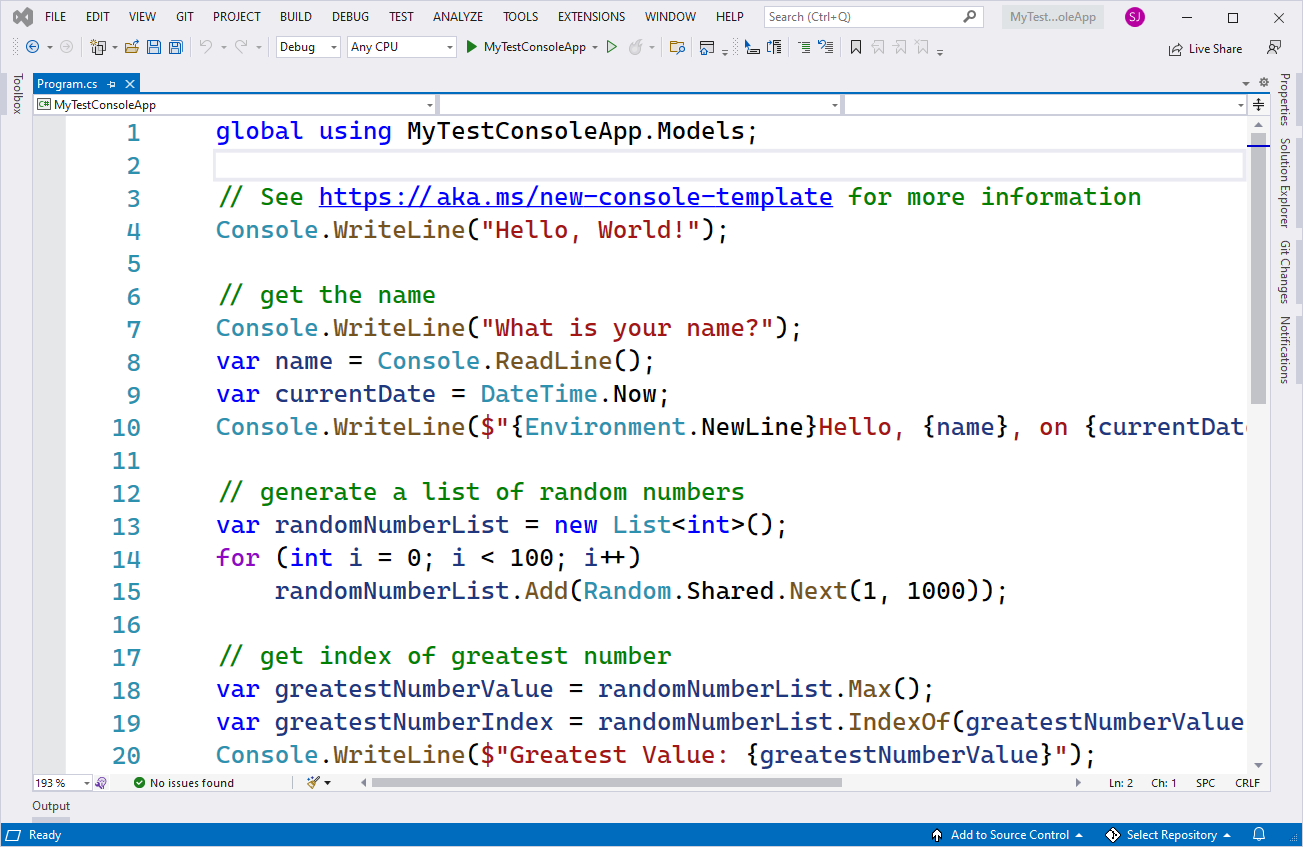Click the notifications bell in status bar
The height and width of the screenshot is (847, 1303).
(1259, 835)
